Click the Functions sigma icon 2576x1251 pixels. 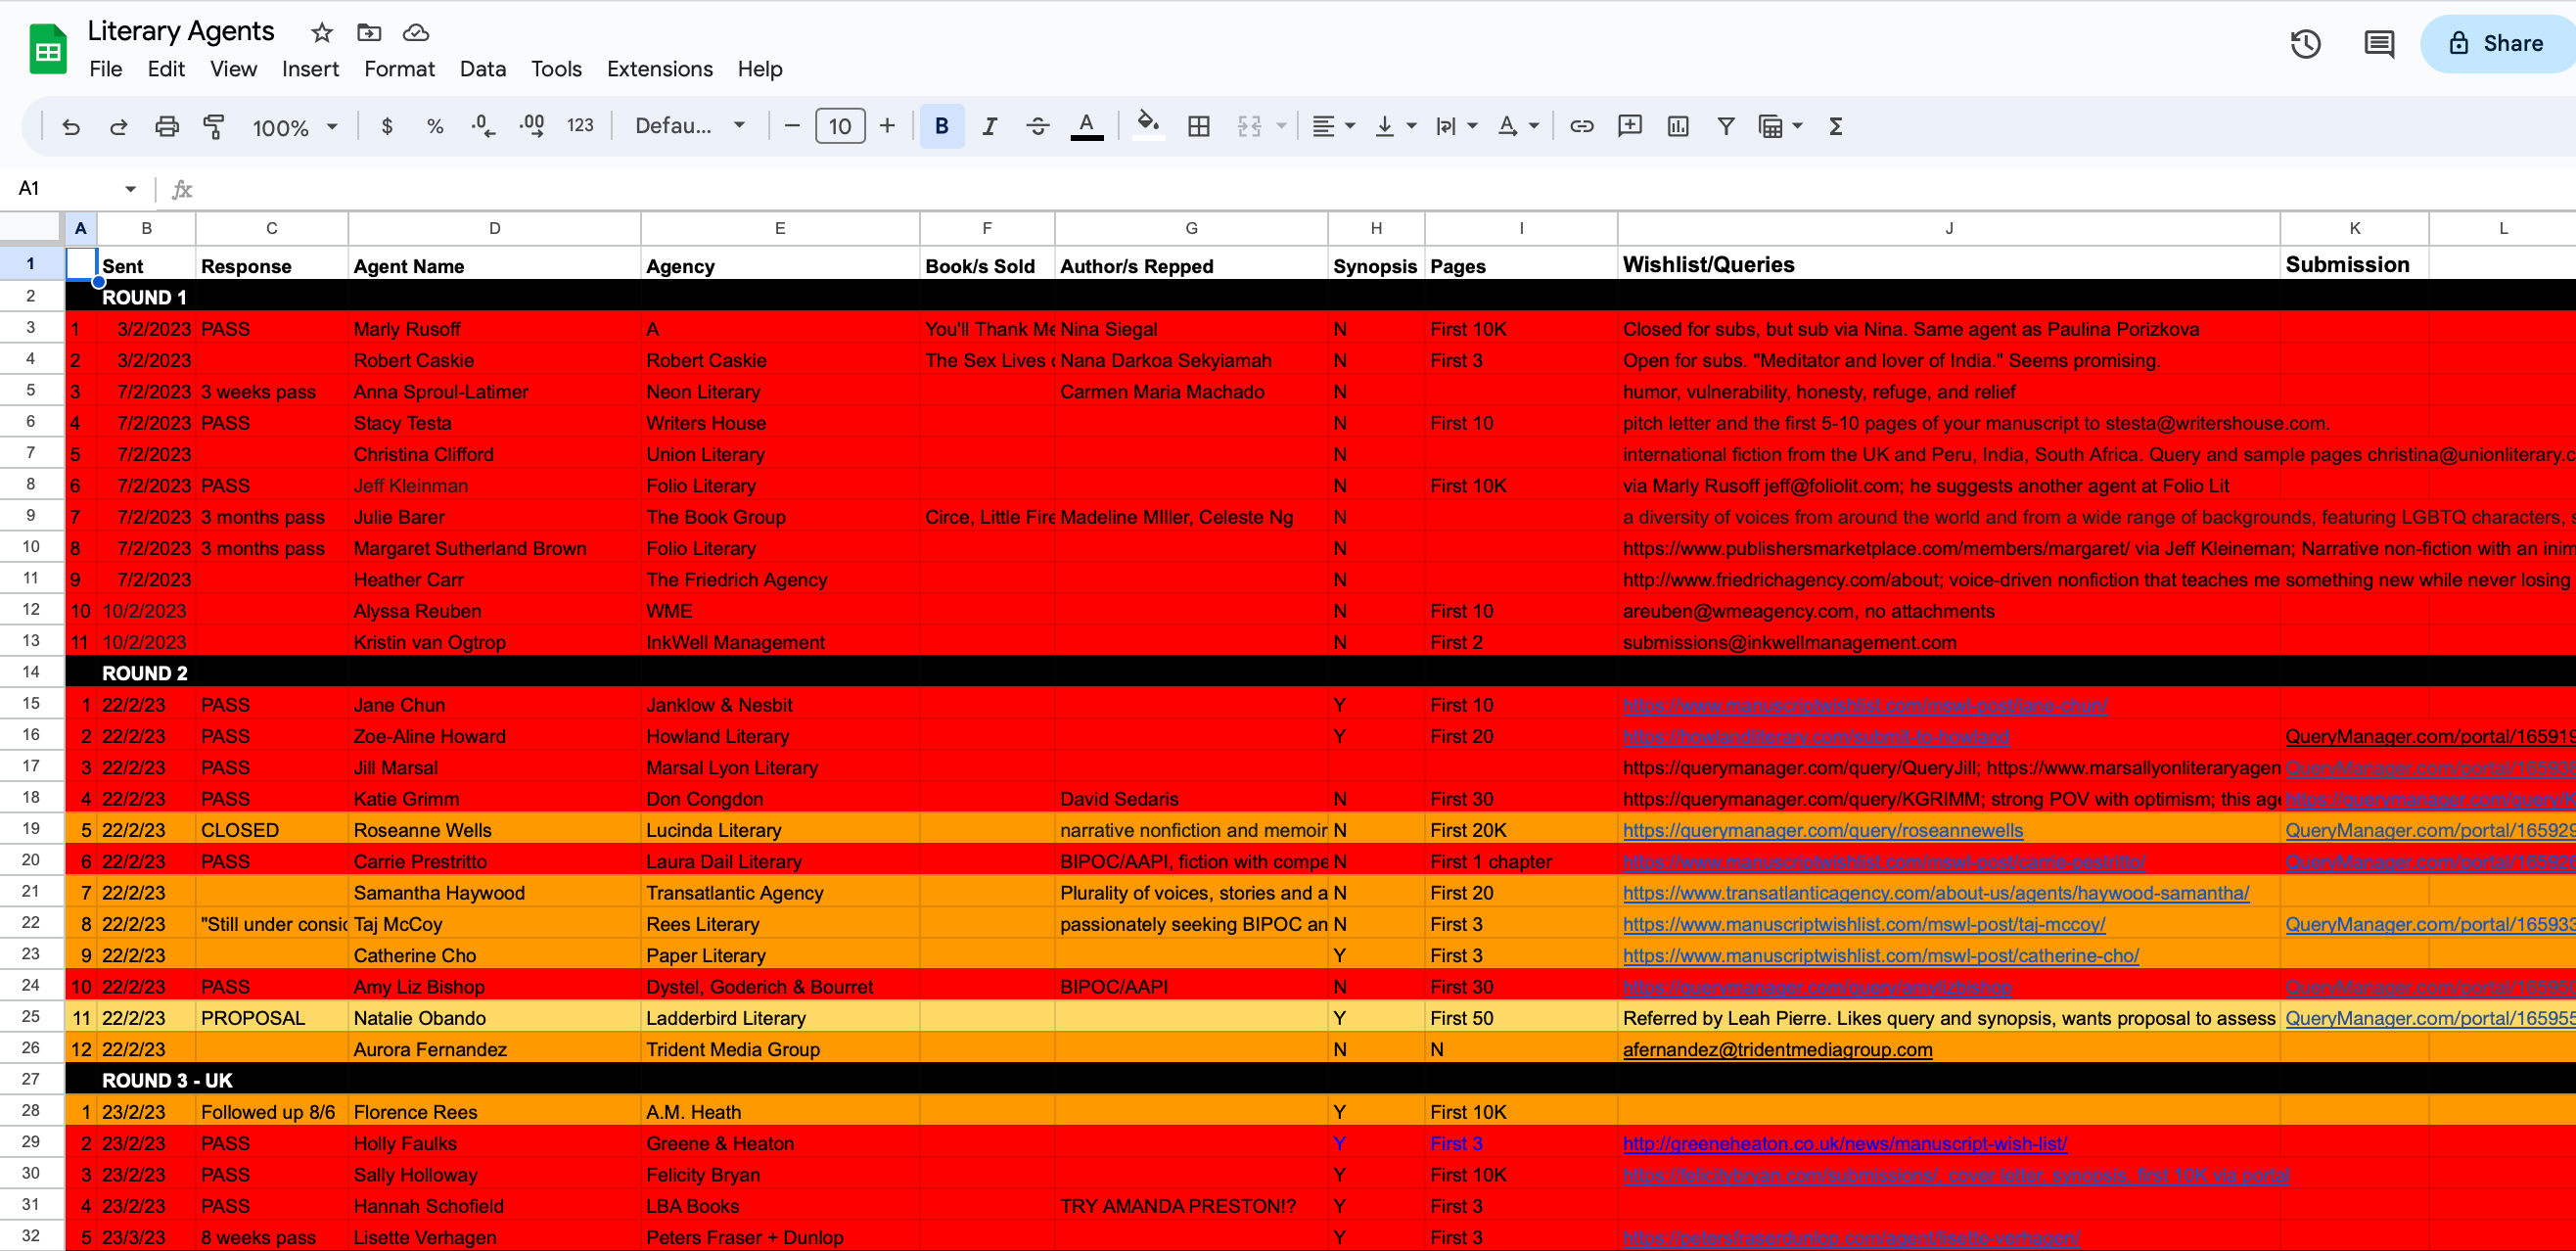pyautogui.click(x=1835, y=127)
